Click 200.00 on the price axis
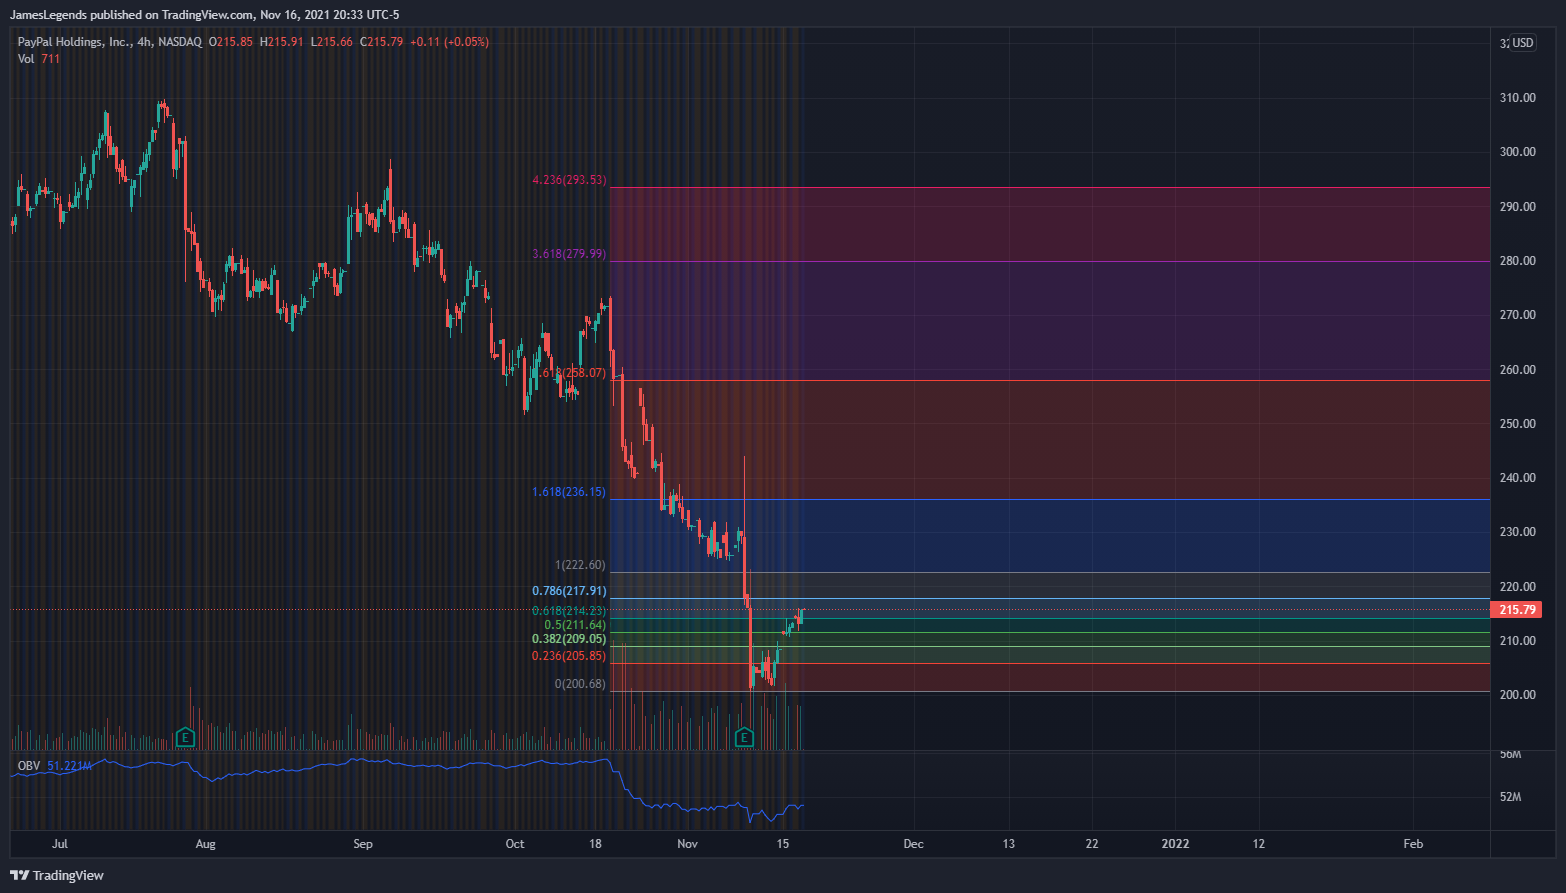 coord(1518,695)
